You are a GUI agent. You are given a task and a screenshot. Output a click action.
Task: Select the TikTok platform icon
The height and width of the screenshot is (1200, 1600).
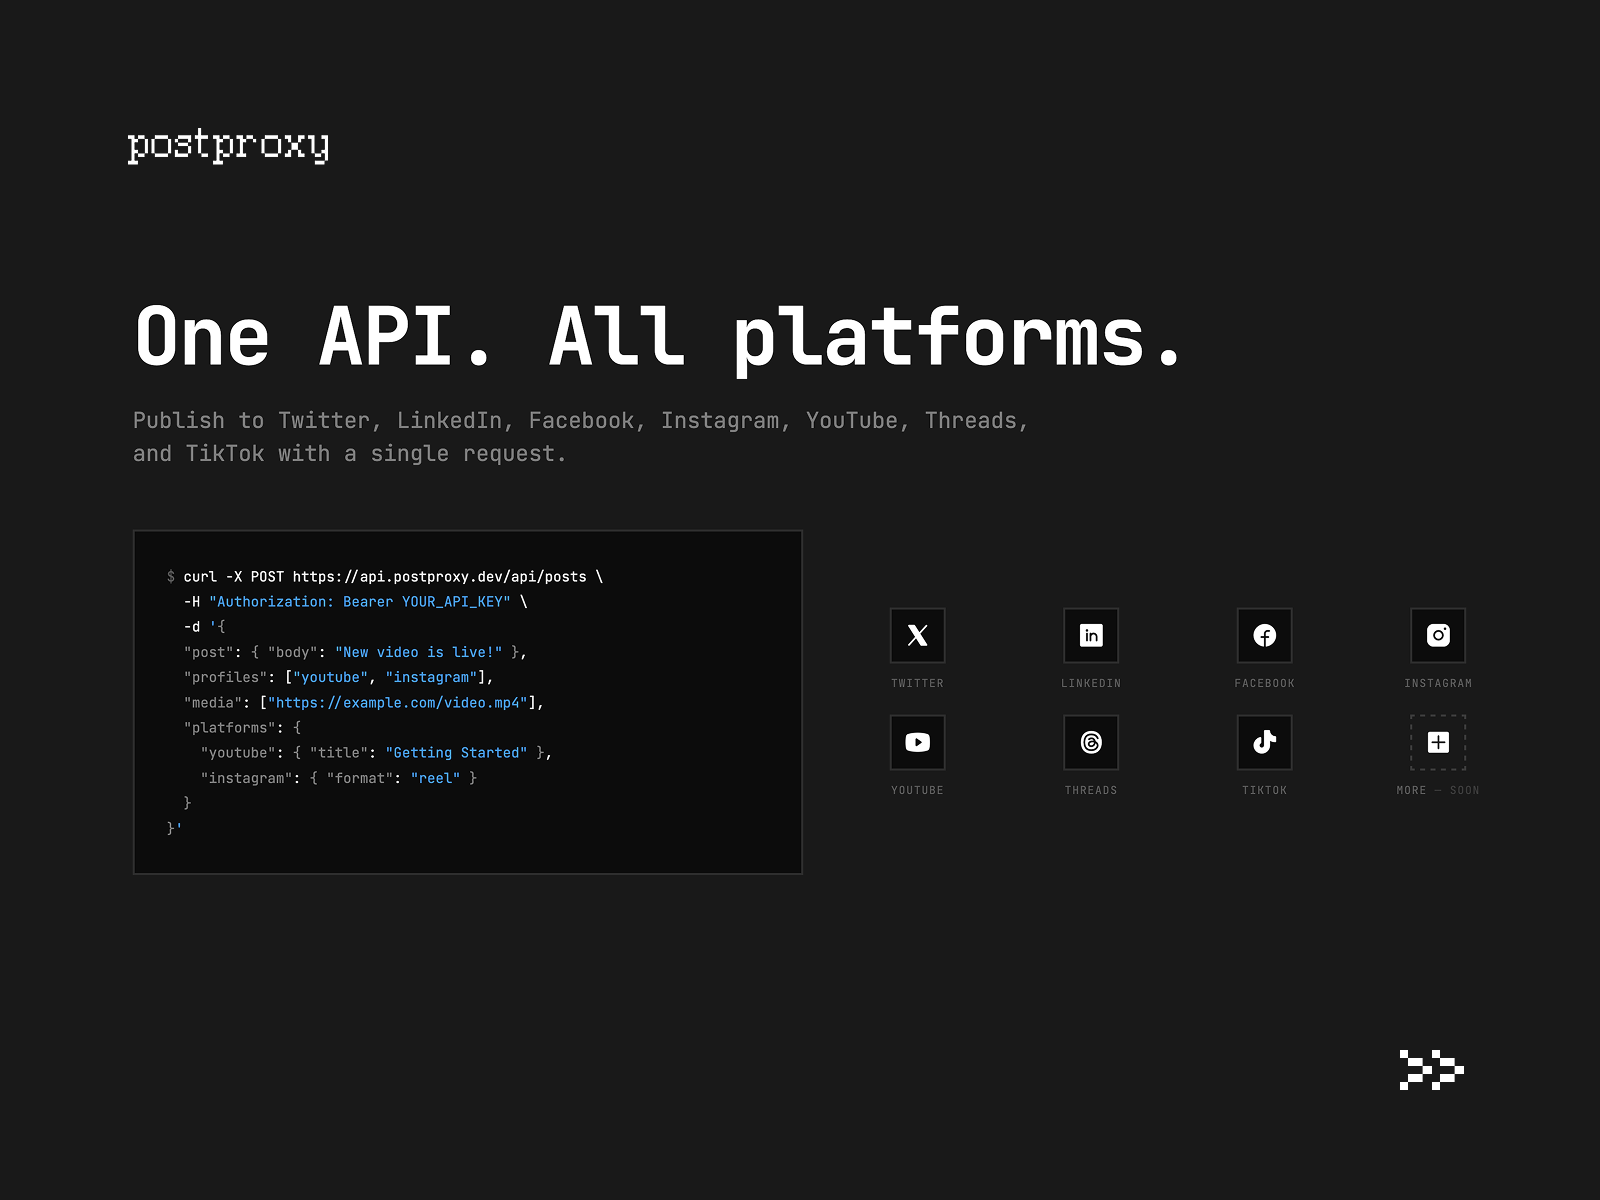[1264, 742]
